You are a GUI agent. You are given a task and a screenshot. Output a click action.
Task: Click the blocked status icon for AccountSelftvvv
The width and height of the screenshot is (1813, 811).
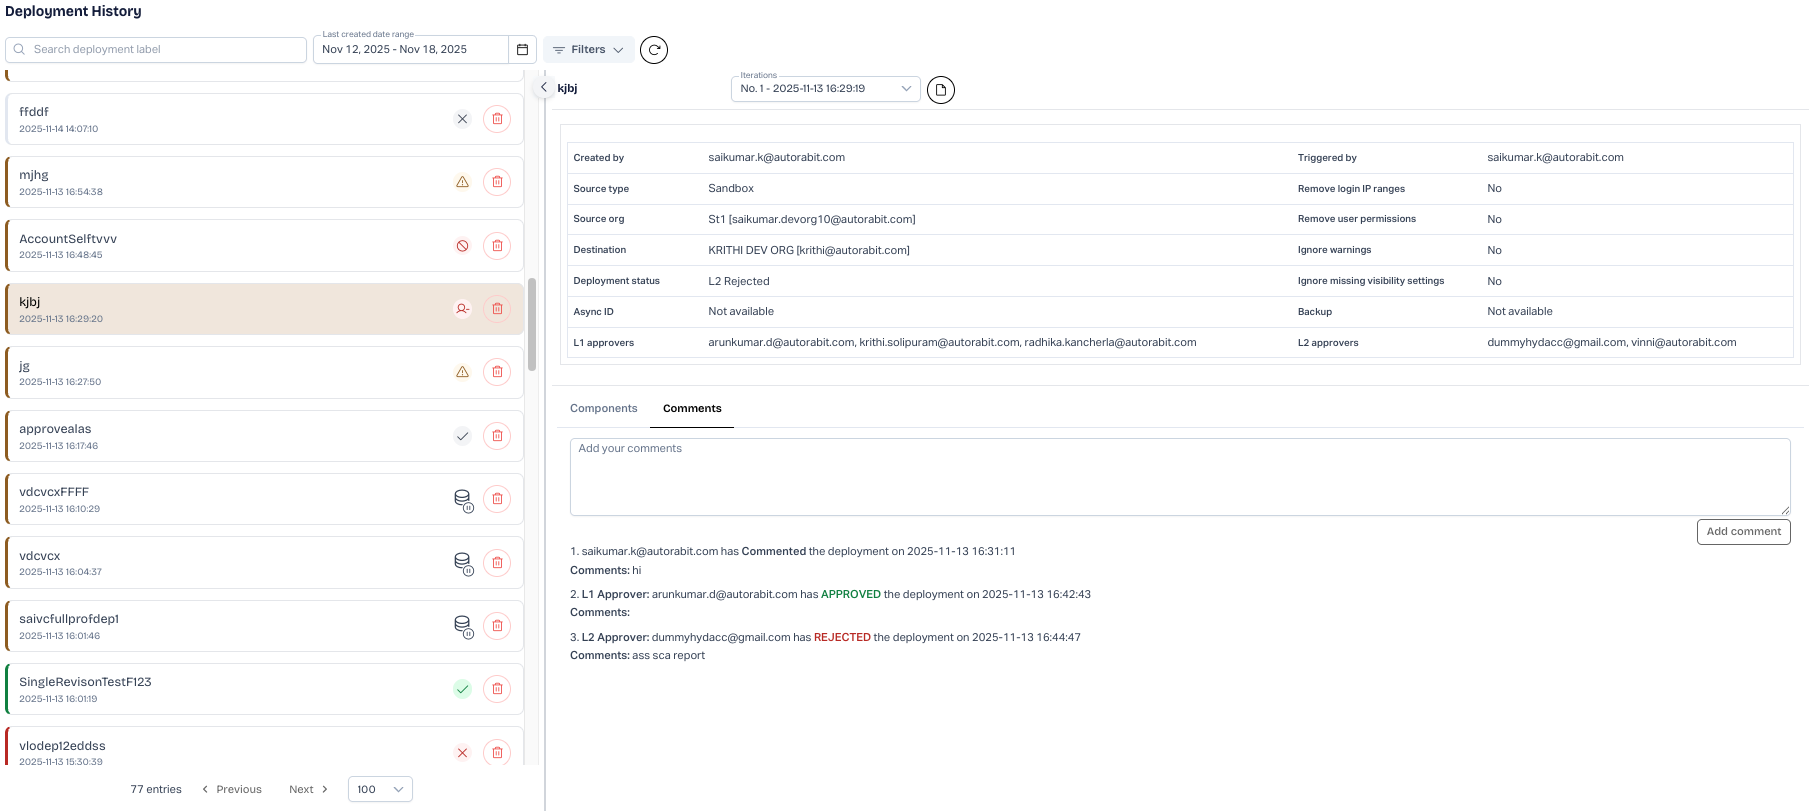point(462,246)
